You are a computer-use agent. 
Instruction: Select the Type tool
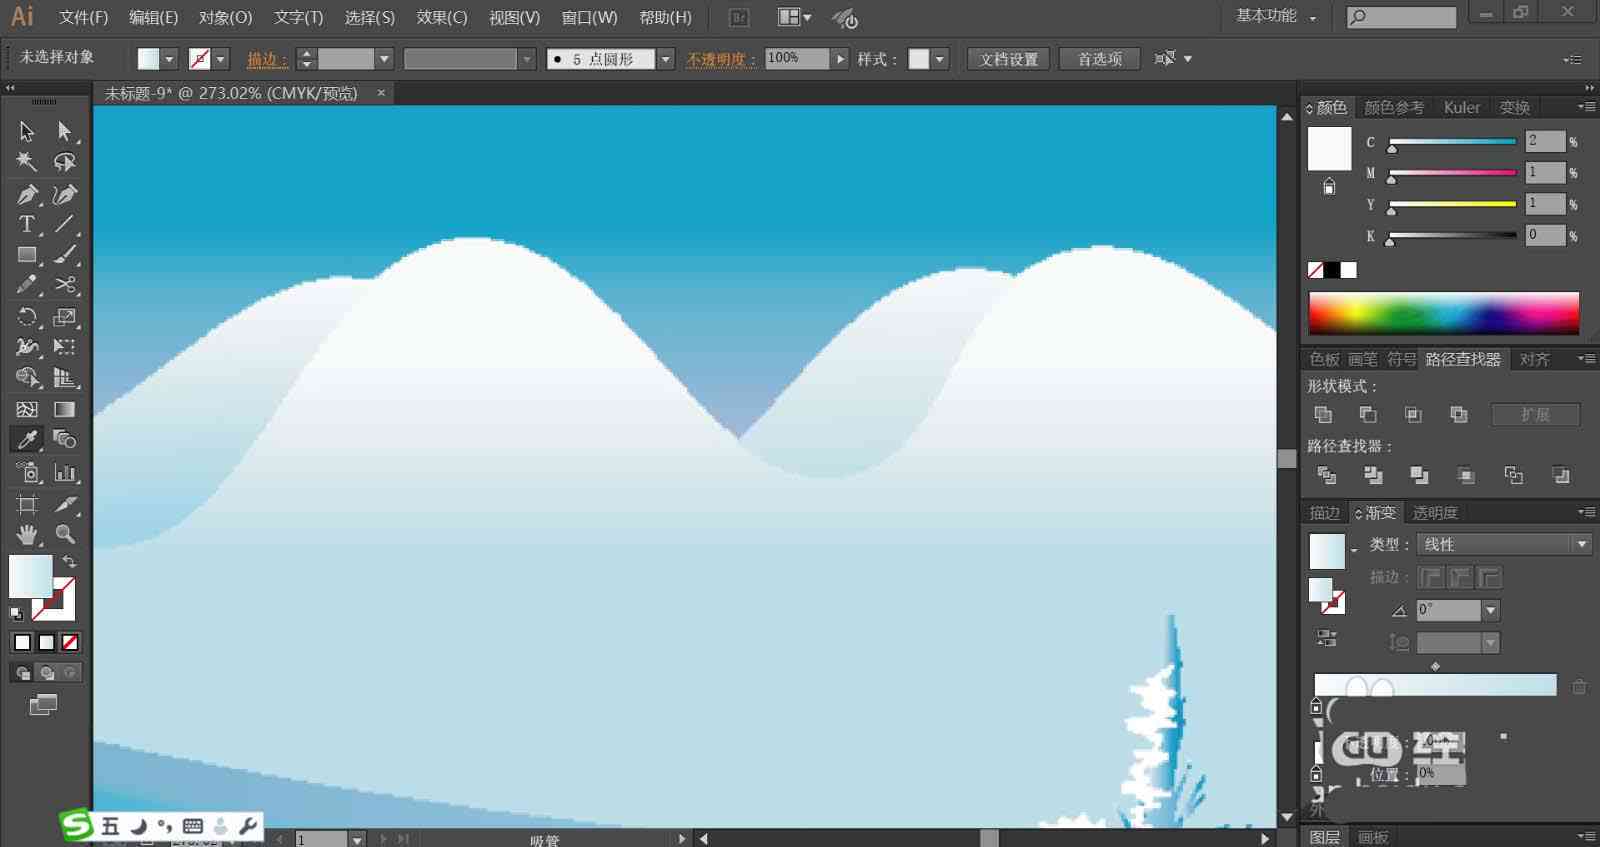point(27,224)
